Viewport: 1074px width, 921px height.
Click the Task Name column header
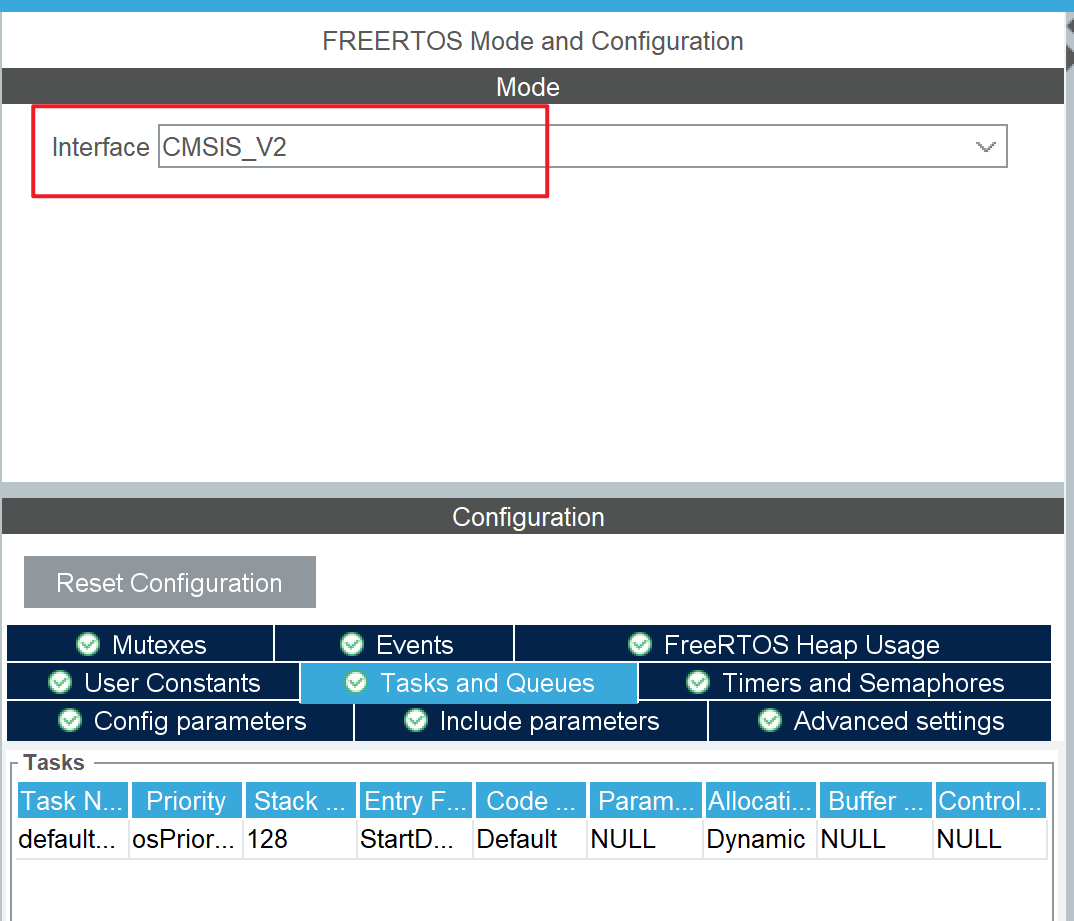(71, 800)
